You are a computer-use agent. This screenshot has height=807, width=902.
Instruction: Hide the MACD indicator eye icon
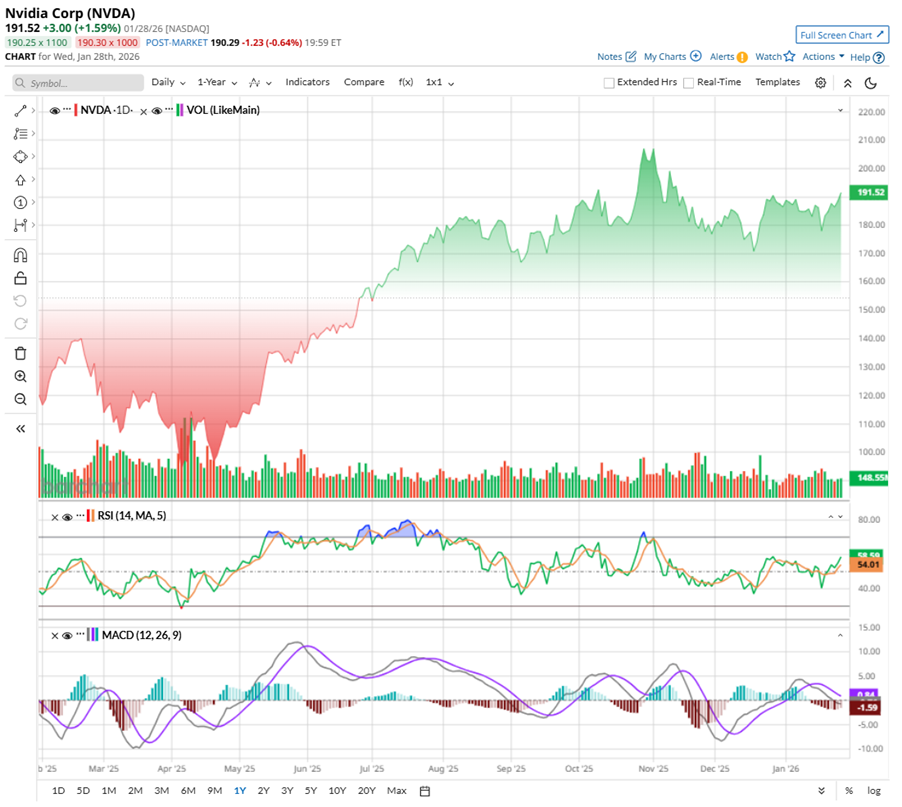[67, 636]
